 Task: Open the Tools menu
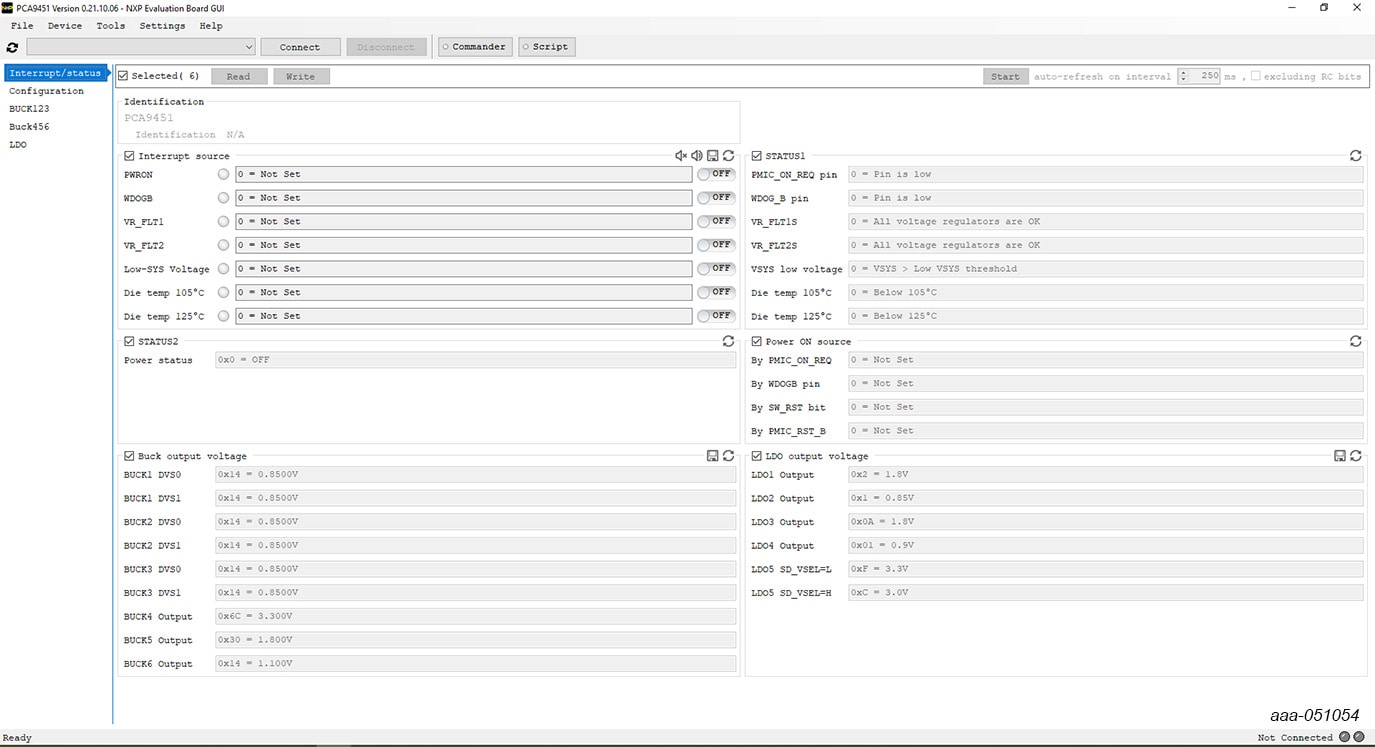(x=110, y=26)
